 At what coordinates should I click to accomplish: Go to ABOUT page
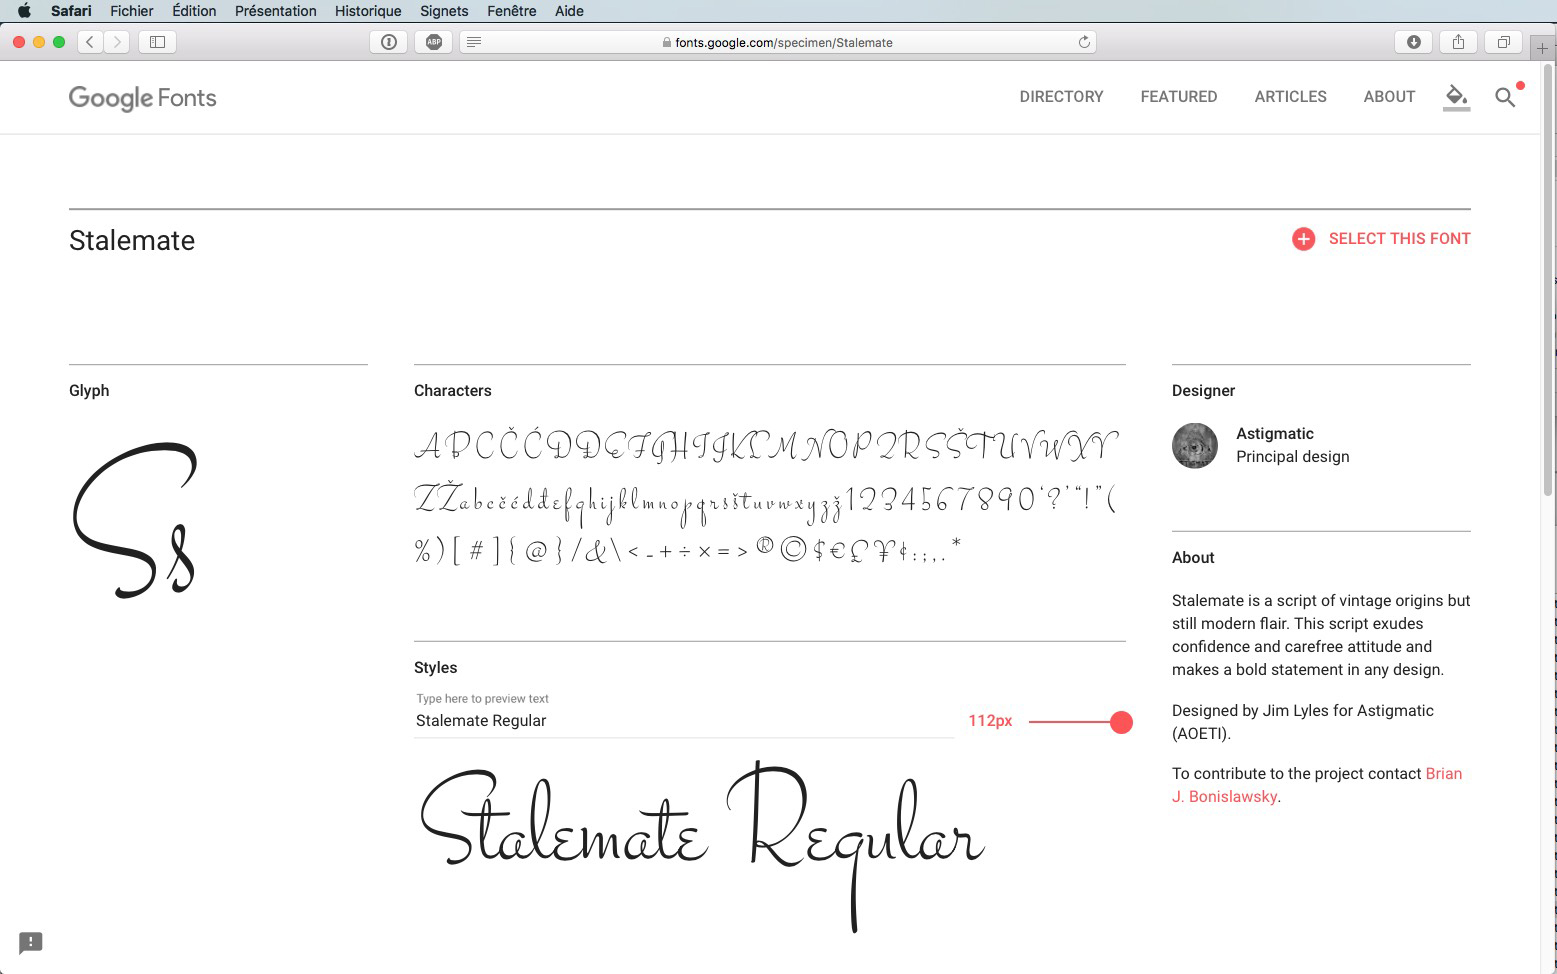coord(1389,97)
